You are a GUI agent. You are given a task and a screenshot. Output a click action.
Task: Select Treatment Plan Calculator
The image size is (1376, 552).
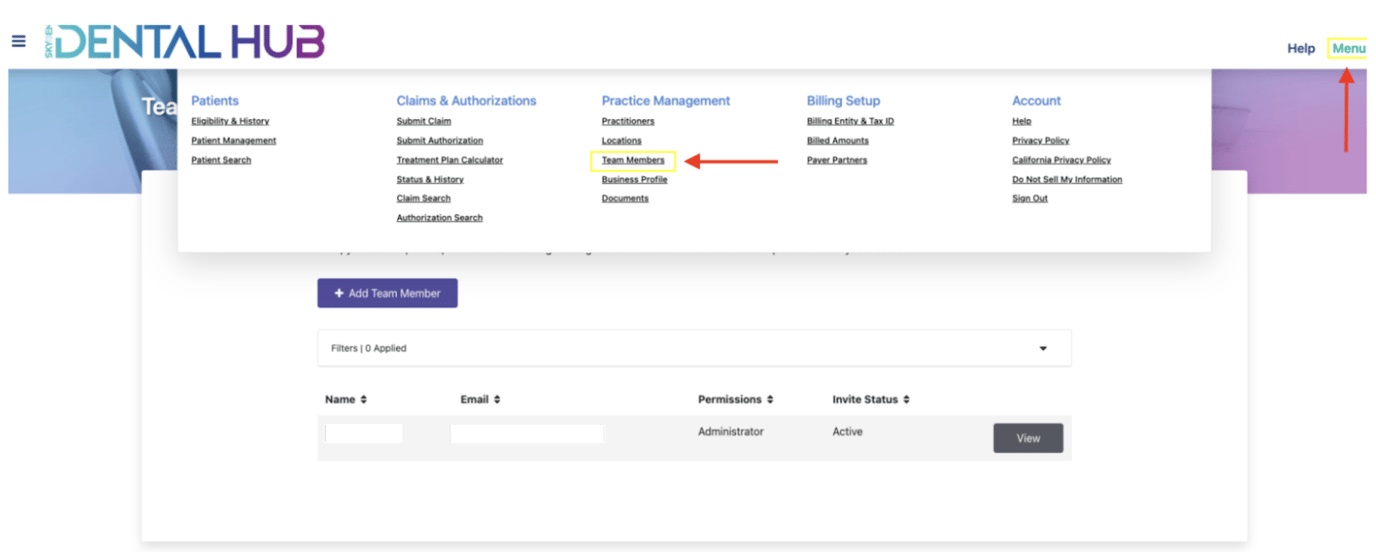tap(449, 160)
